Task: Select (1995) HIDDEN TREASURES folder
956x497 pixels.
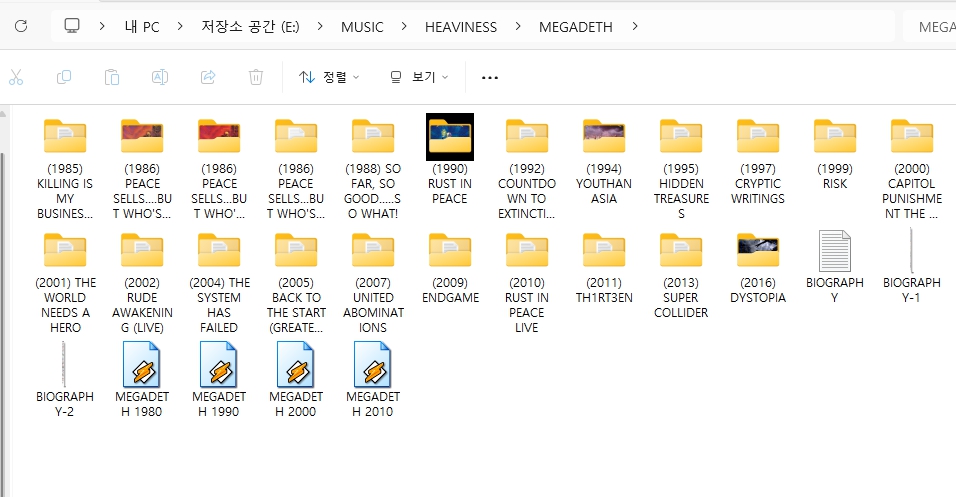Action: [681, 169]
